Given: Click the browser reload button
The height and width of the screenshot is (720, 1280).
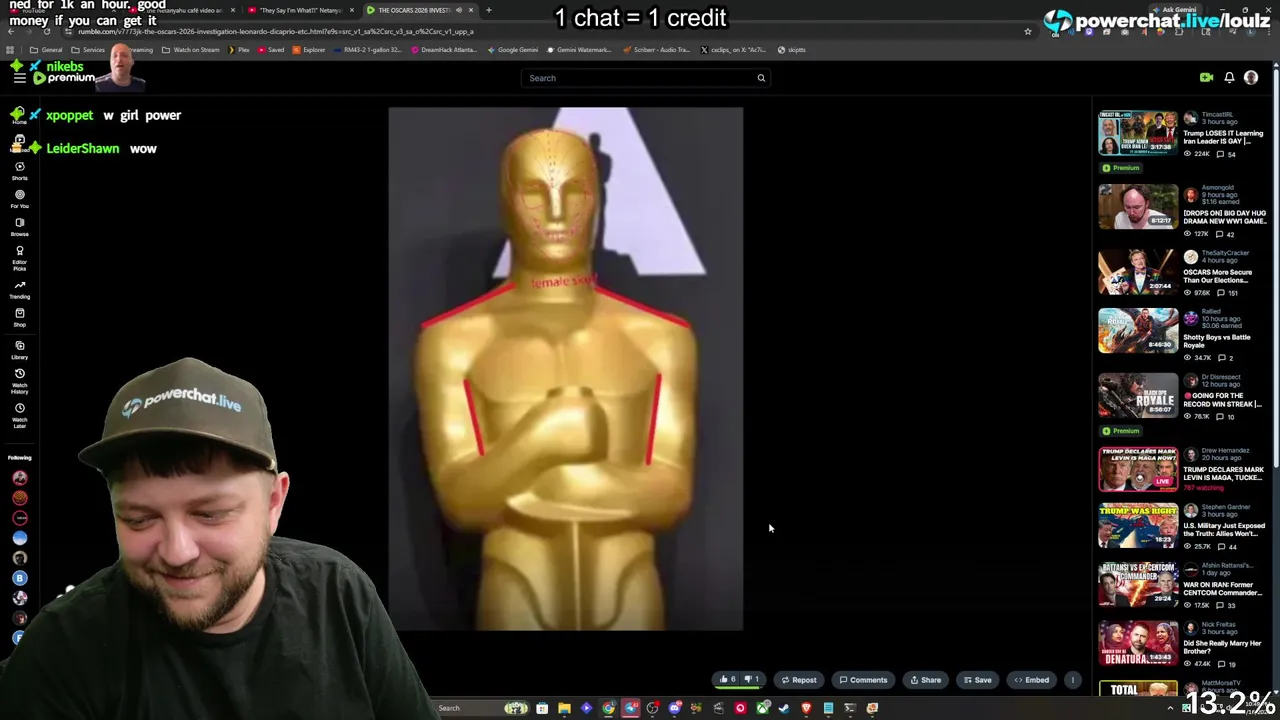Looking at the screenshot, I should 46,32.
